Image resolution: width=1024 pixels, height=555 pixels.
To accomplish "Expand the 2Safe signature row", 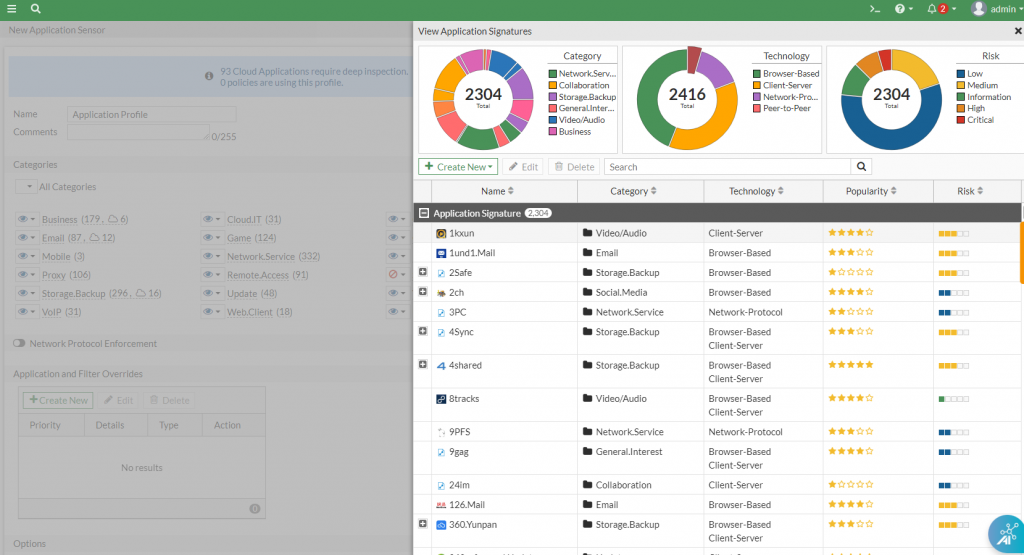I will [422, 272].
